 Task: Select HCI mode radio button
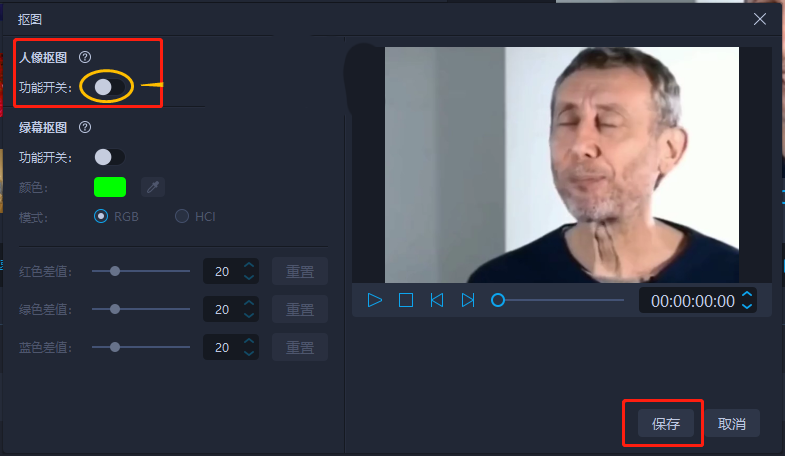click(x=182, y=216)
